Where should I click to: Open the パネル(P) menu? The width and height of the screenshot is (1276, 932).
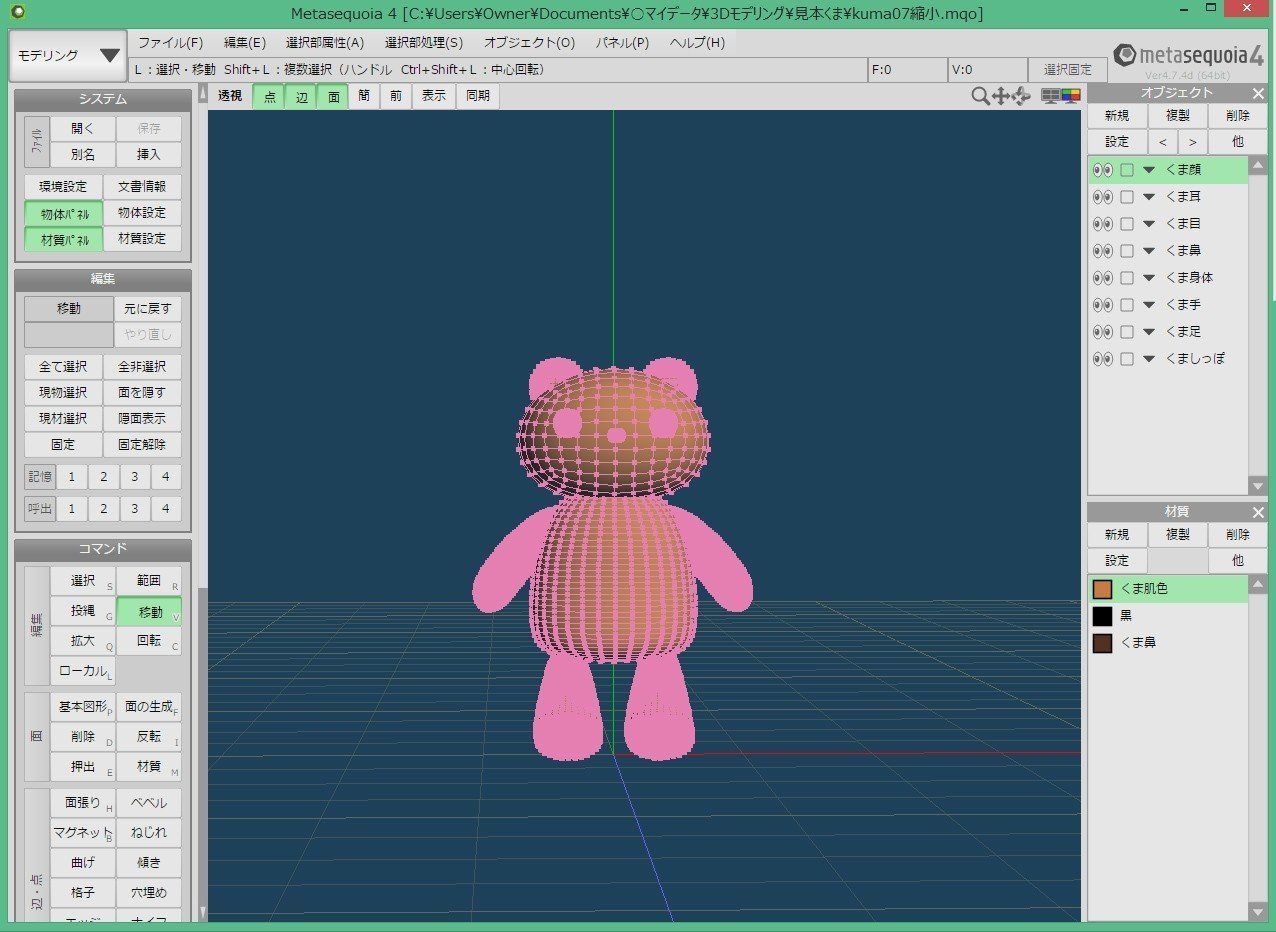(622, 43)
